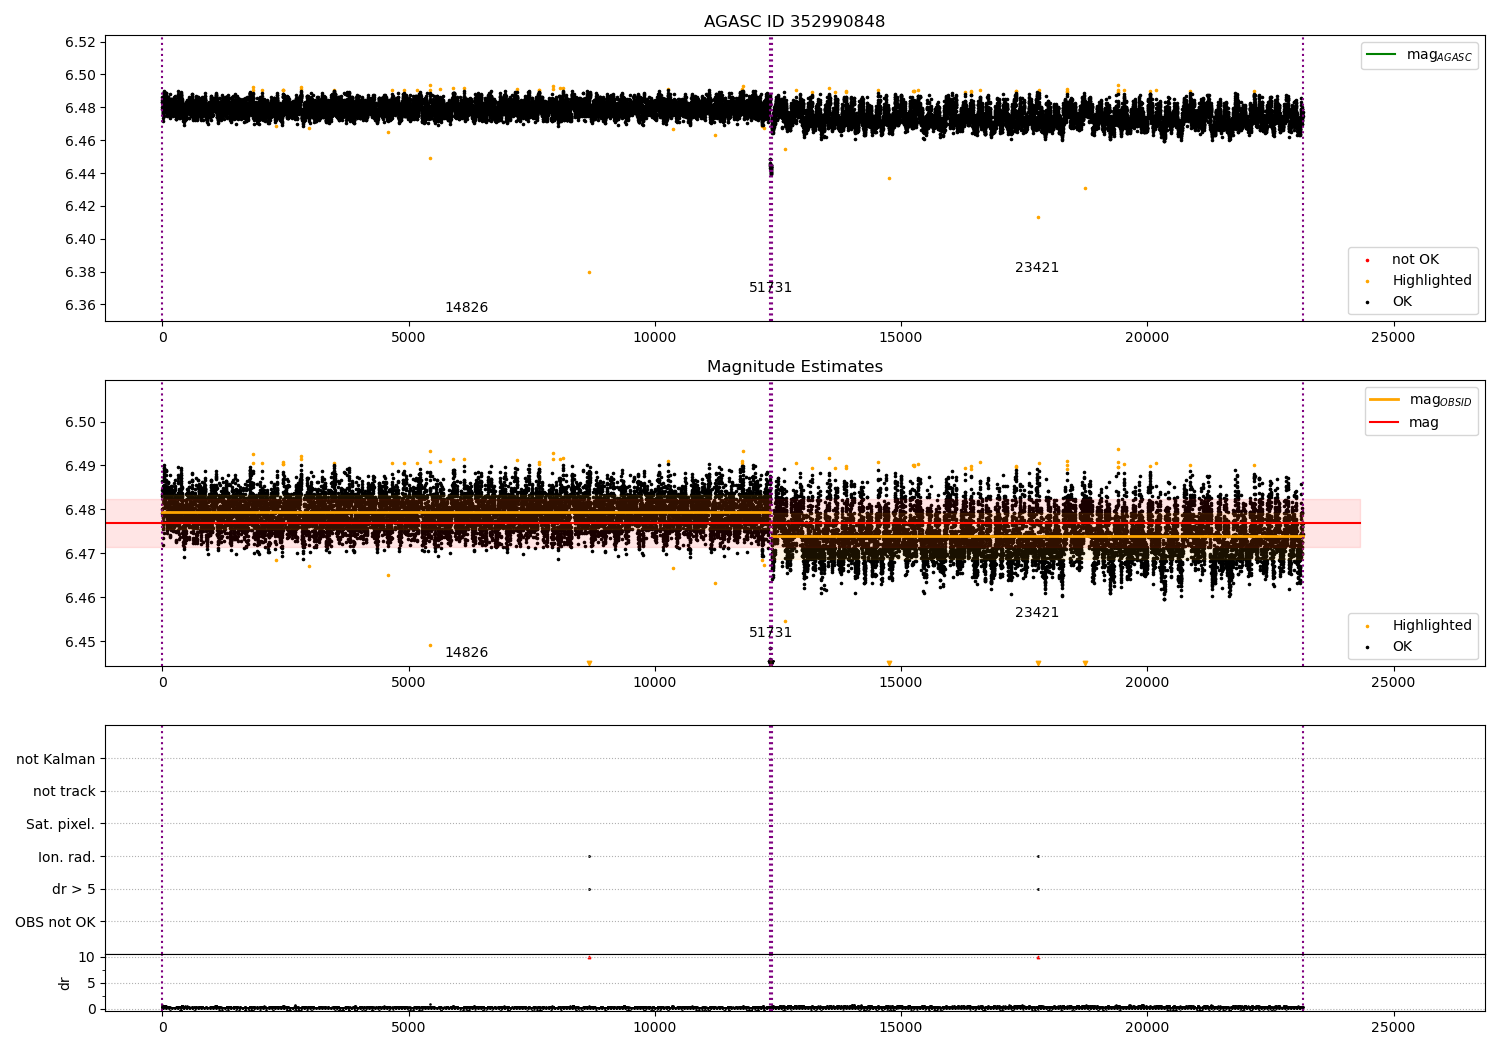This screenshot has width=1500, height=1050.
Task: Click the 6.45 tick in Magnitude Estimates plot
Action: click(80, 642)
